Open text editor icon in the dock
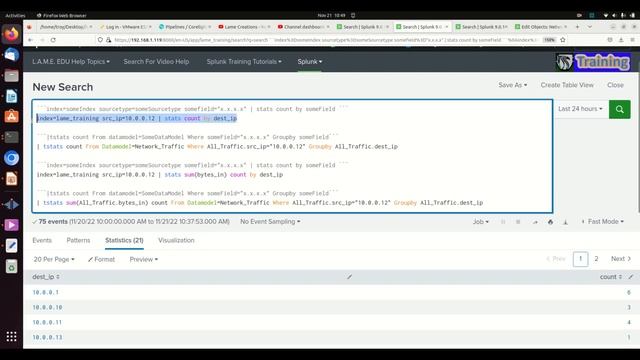Screen dimensions: 640x360 (11, 246)
